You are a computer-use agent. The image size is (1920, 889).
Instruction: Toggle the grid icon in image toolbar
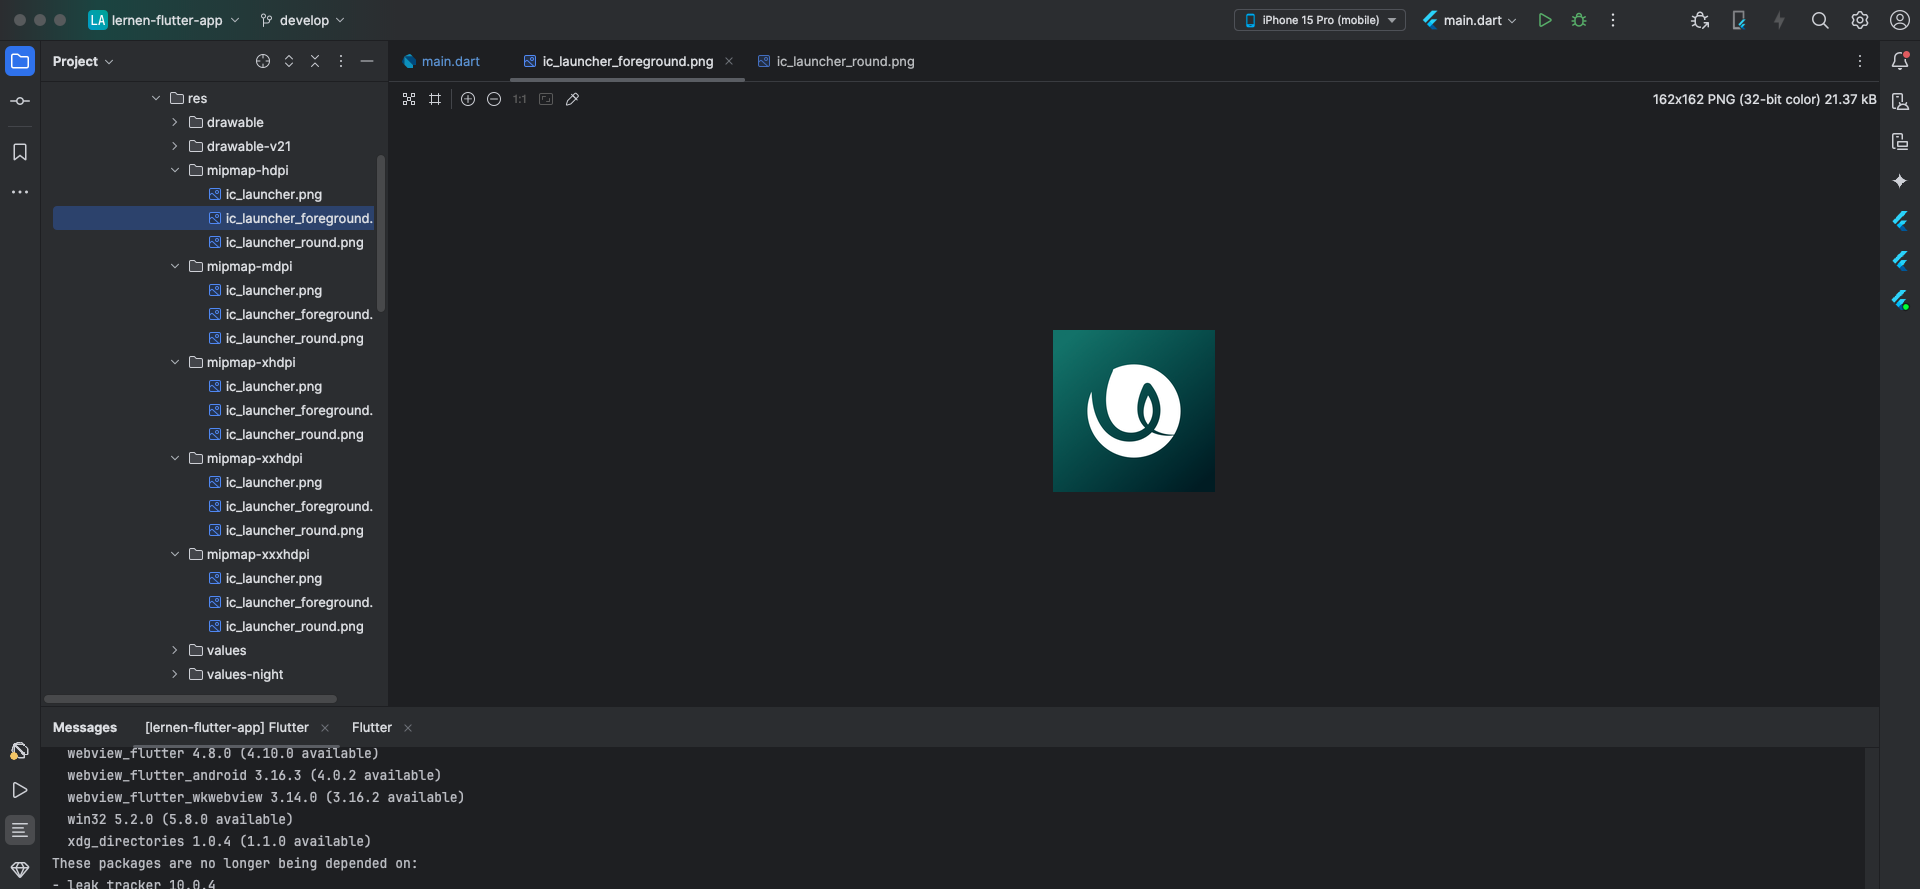tap(435, 99)
